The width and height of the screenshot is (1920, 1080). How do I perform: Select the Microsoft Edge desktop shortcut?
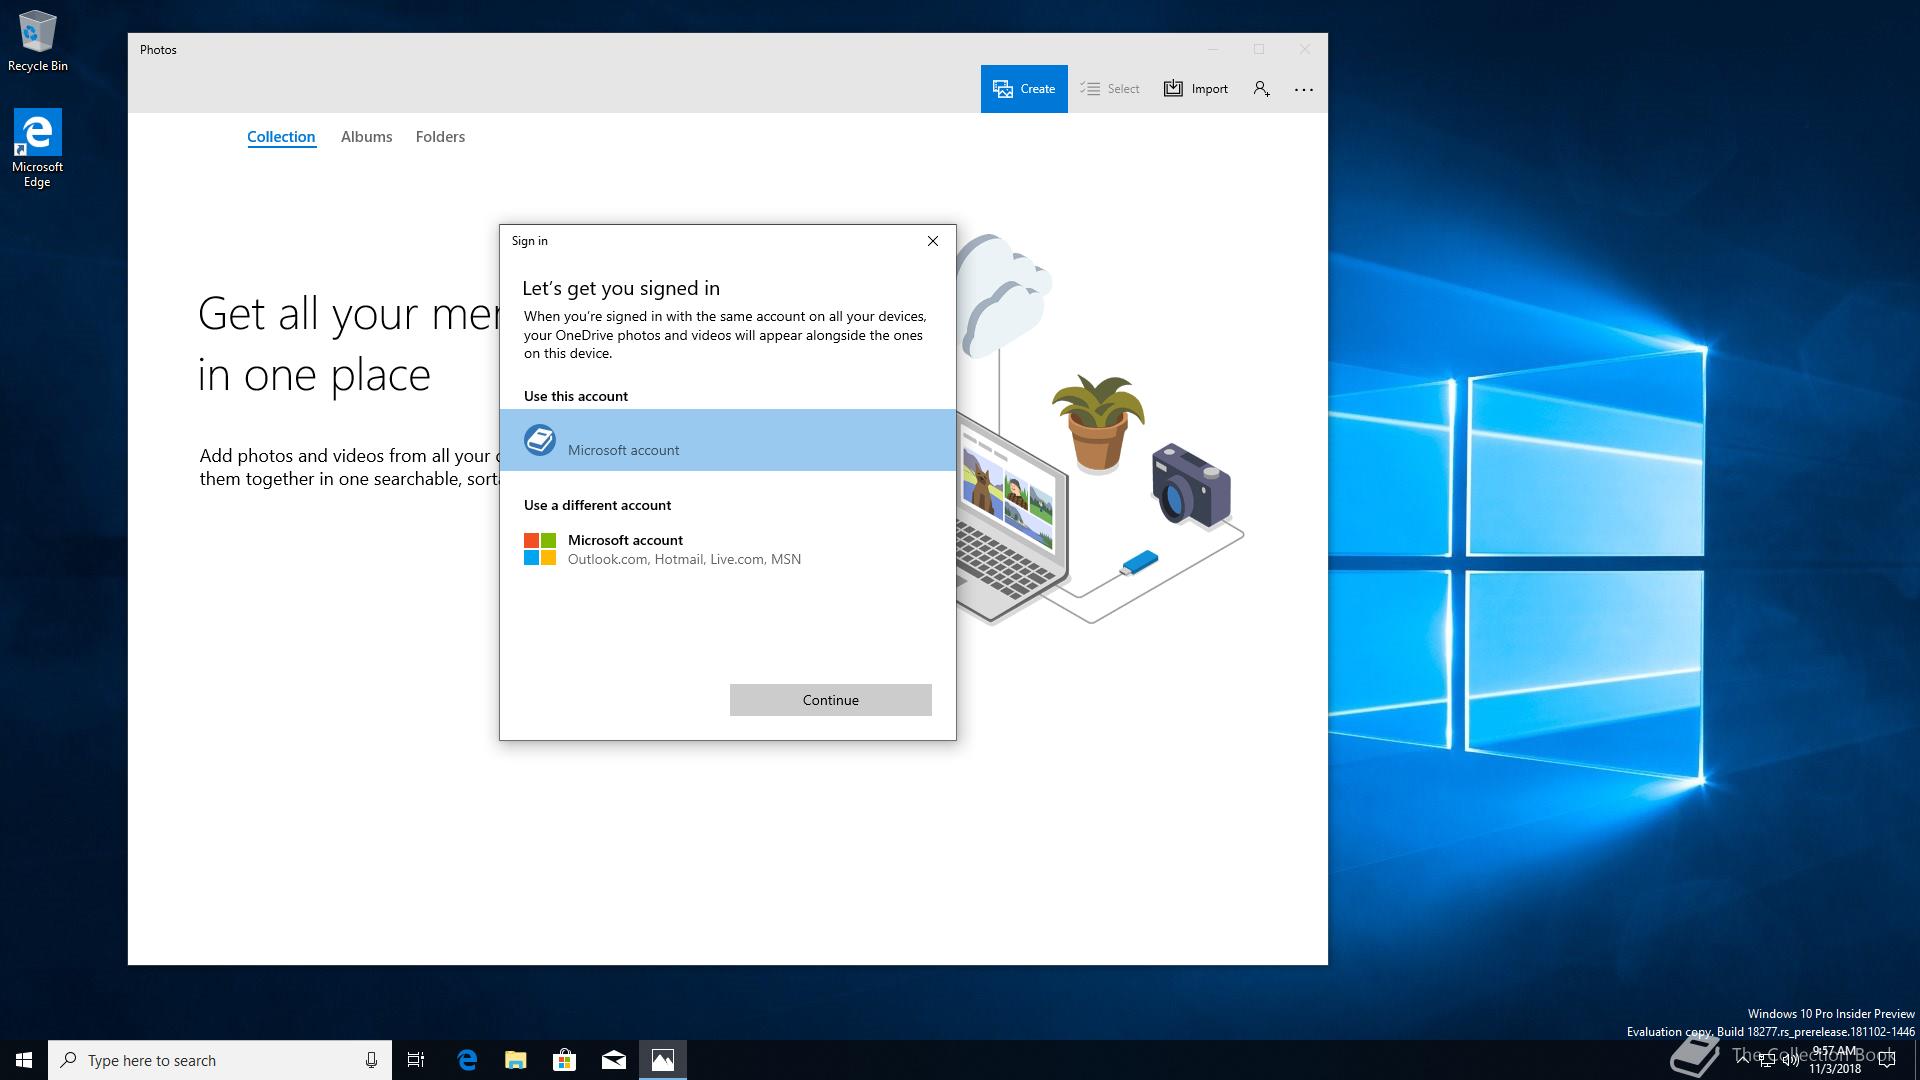pos(37,148)
